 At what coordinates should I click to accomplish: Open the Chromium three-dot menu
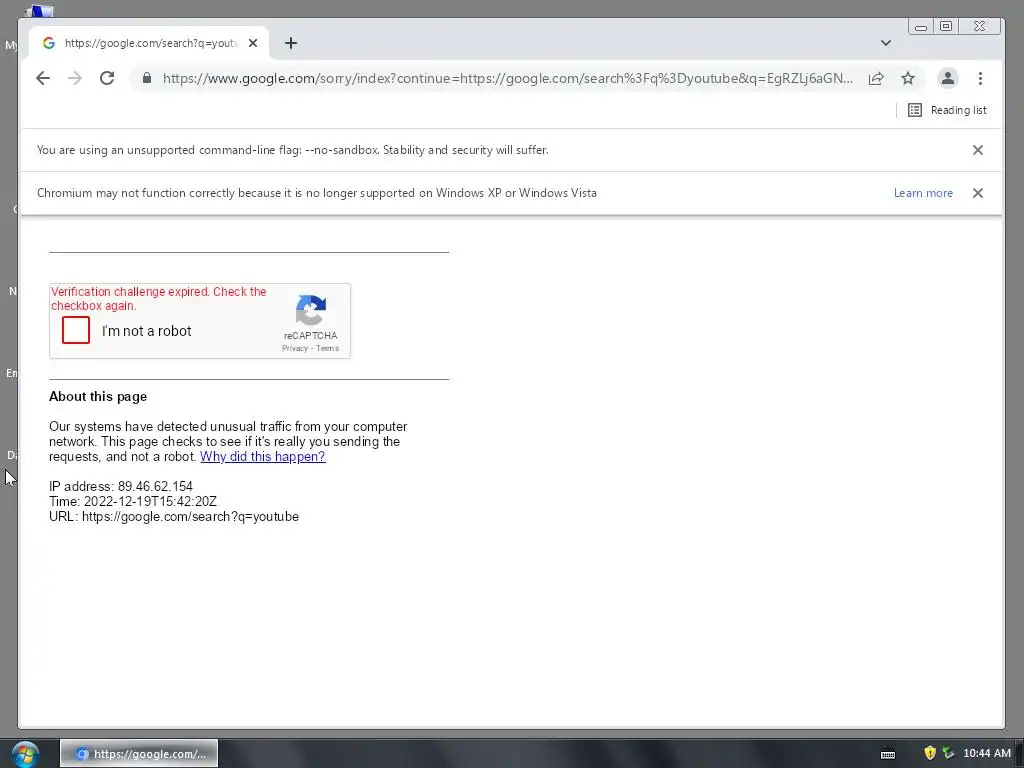pyautogui.click(x=980, y=78)
